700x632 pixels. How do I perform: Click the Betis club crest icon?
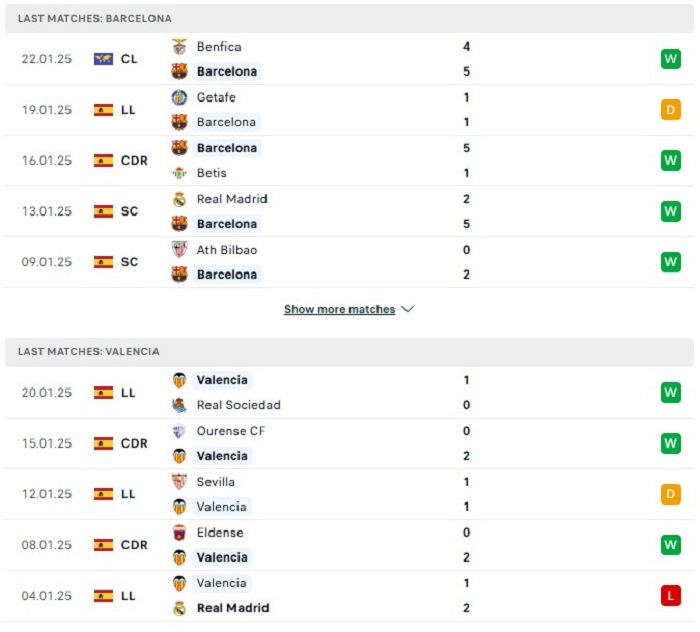179,173
